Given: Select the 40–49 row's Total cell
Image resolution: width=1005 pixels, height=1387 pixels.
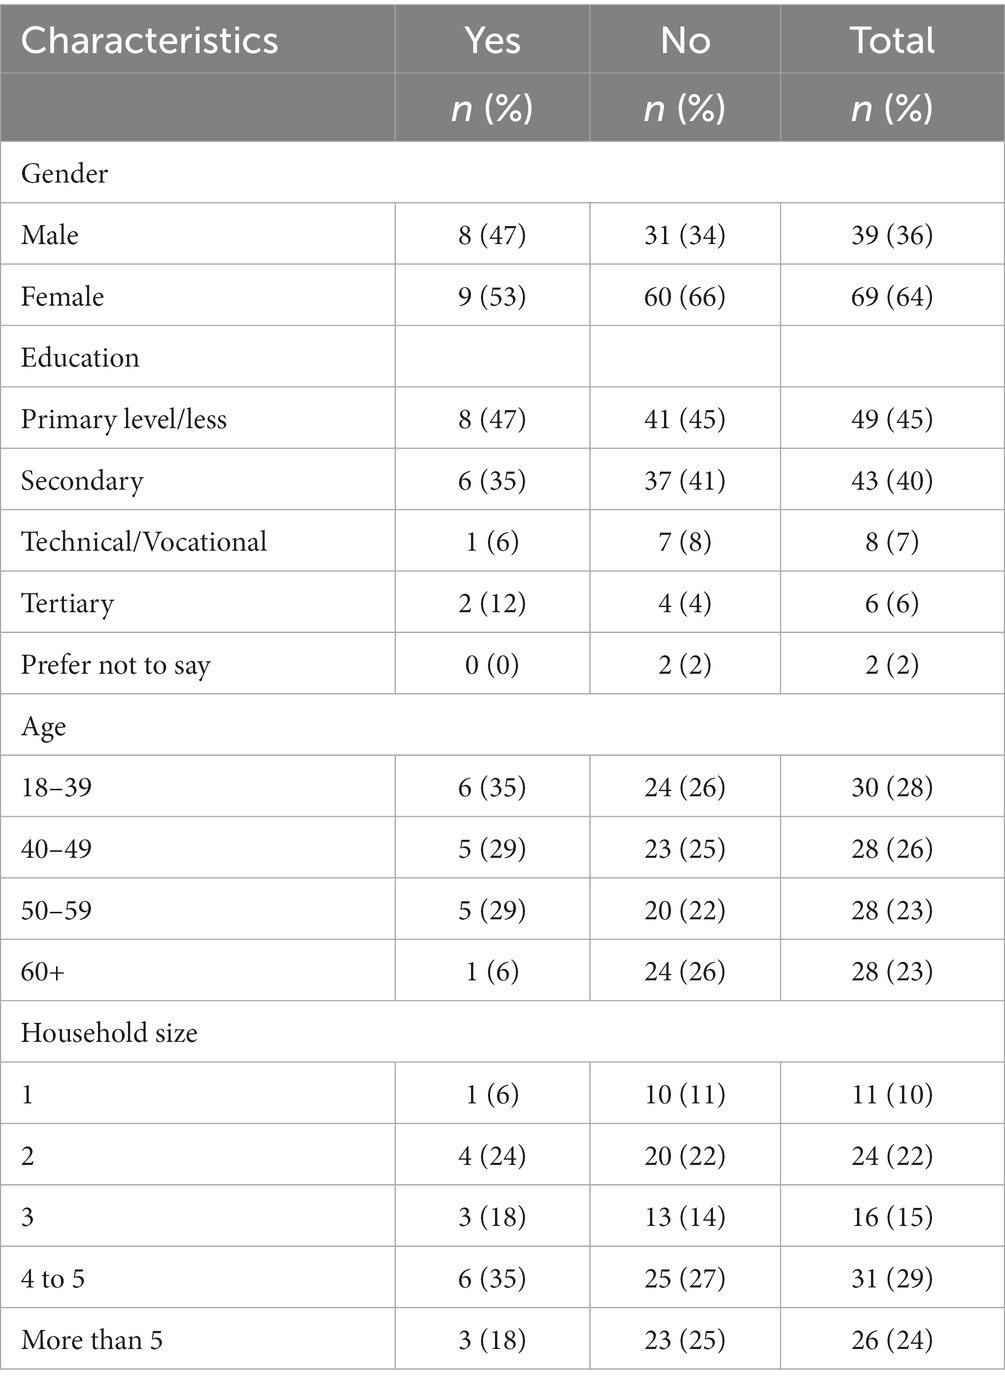Looking at the screenshot, I should 892,849.
